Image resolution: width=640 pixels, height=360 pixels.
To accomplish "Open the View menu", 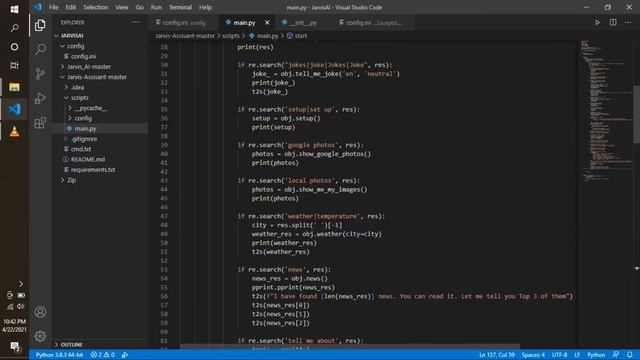I will click(122, 7).
